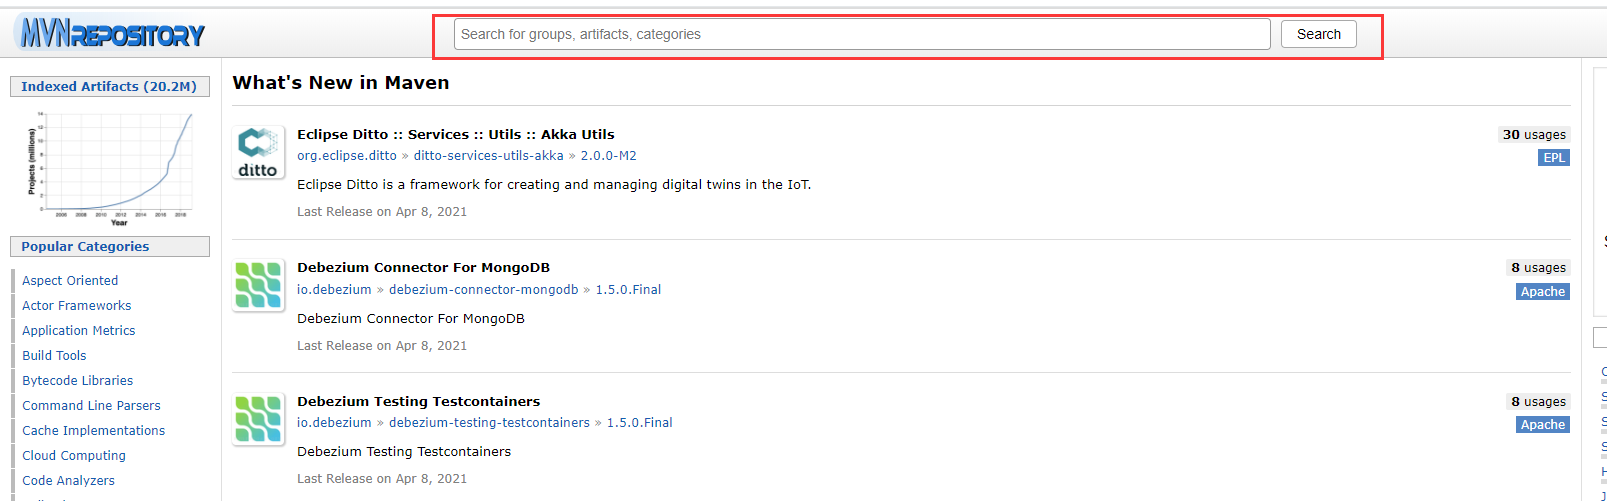Open Indexed Artifacts (20.2M) heading

pos(110,87)
